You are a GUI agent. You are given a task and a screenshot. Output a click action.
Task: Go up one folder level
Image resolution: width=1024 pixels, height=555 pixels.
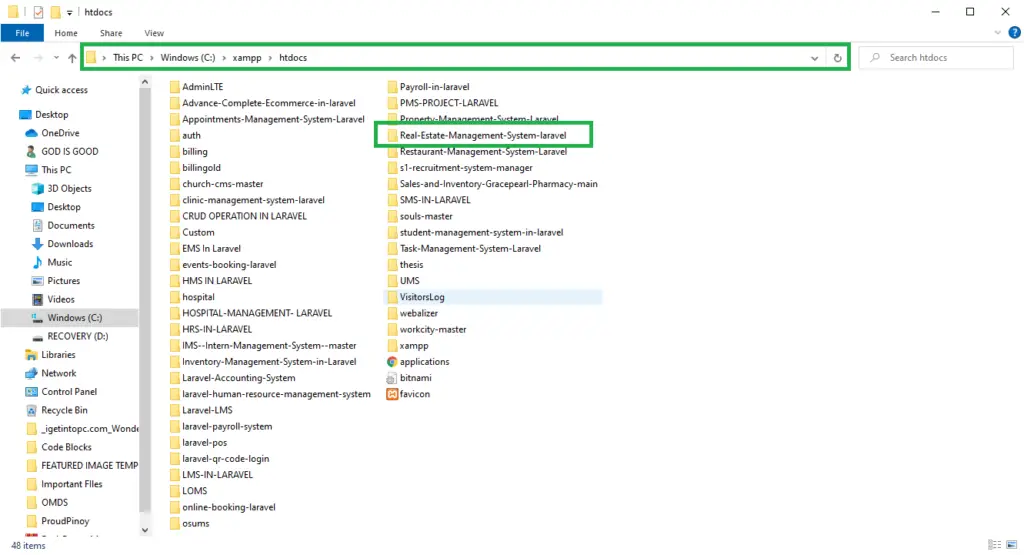72,58
